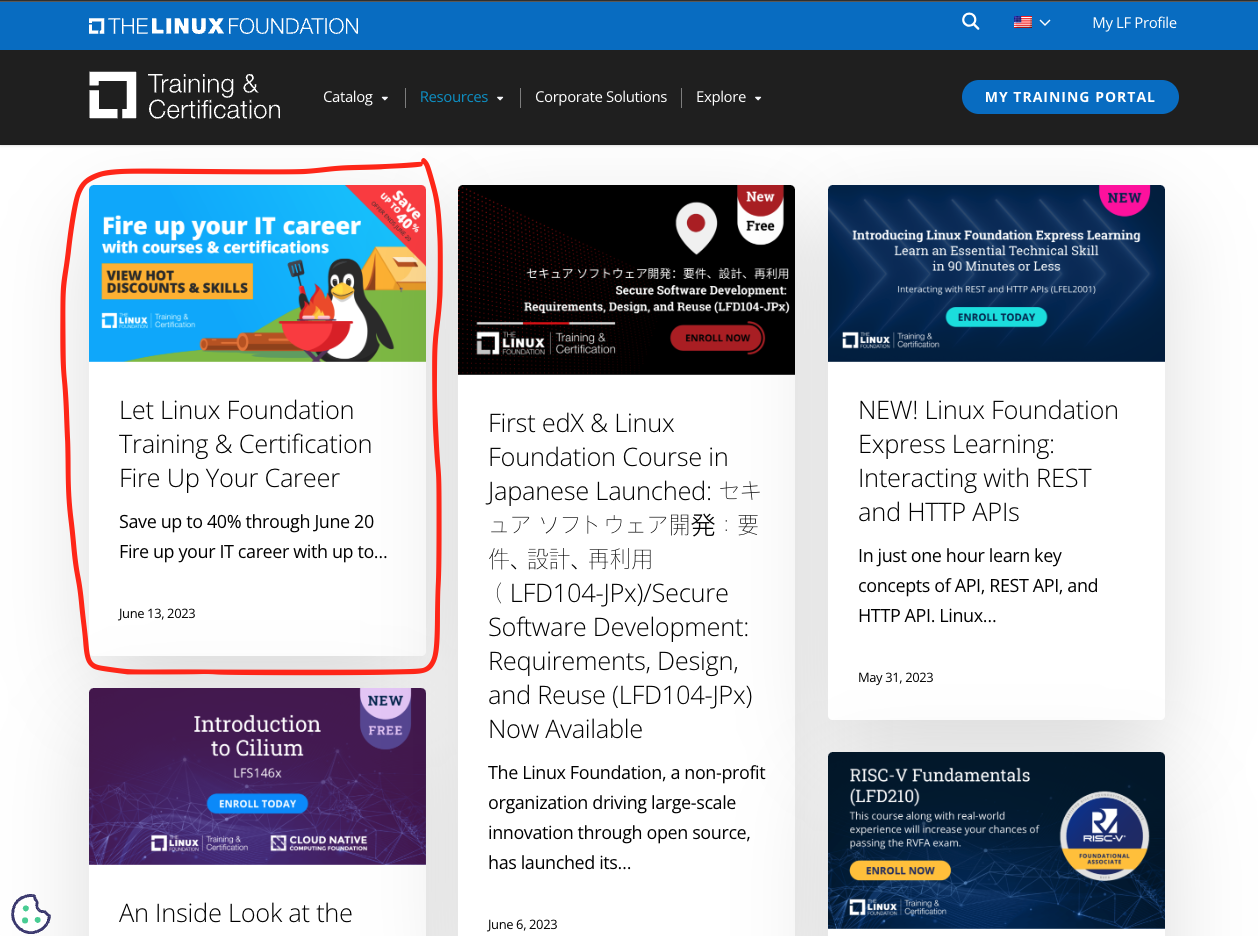Open First edX & Linux Foundation Course article title

(624, 576)
